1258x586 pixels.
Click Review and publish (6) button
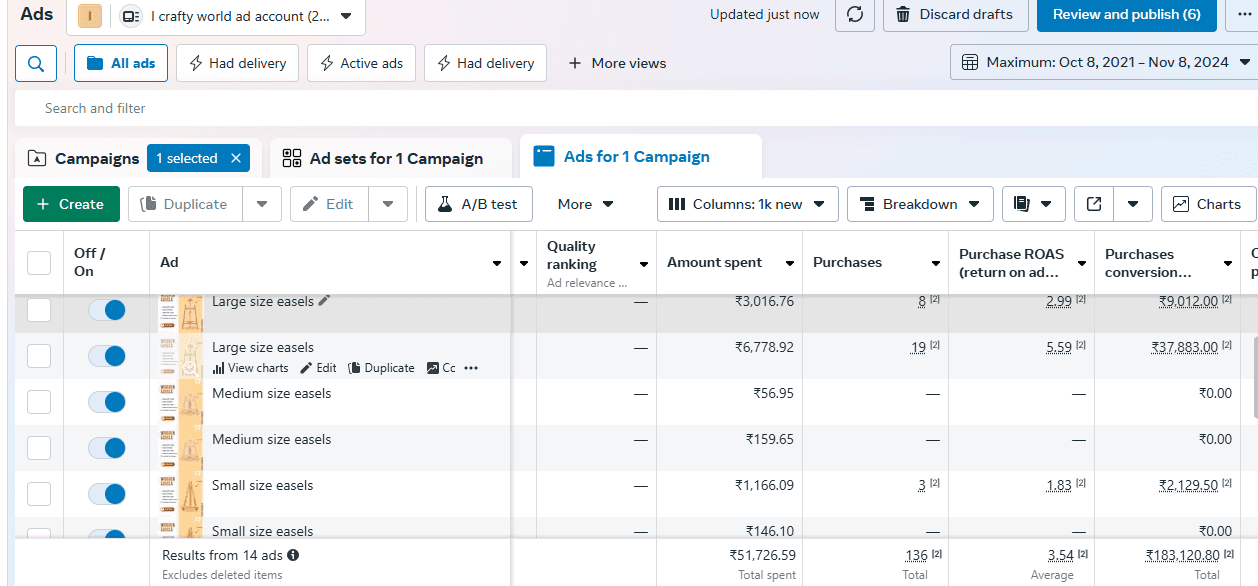(x=1127, y=14)
